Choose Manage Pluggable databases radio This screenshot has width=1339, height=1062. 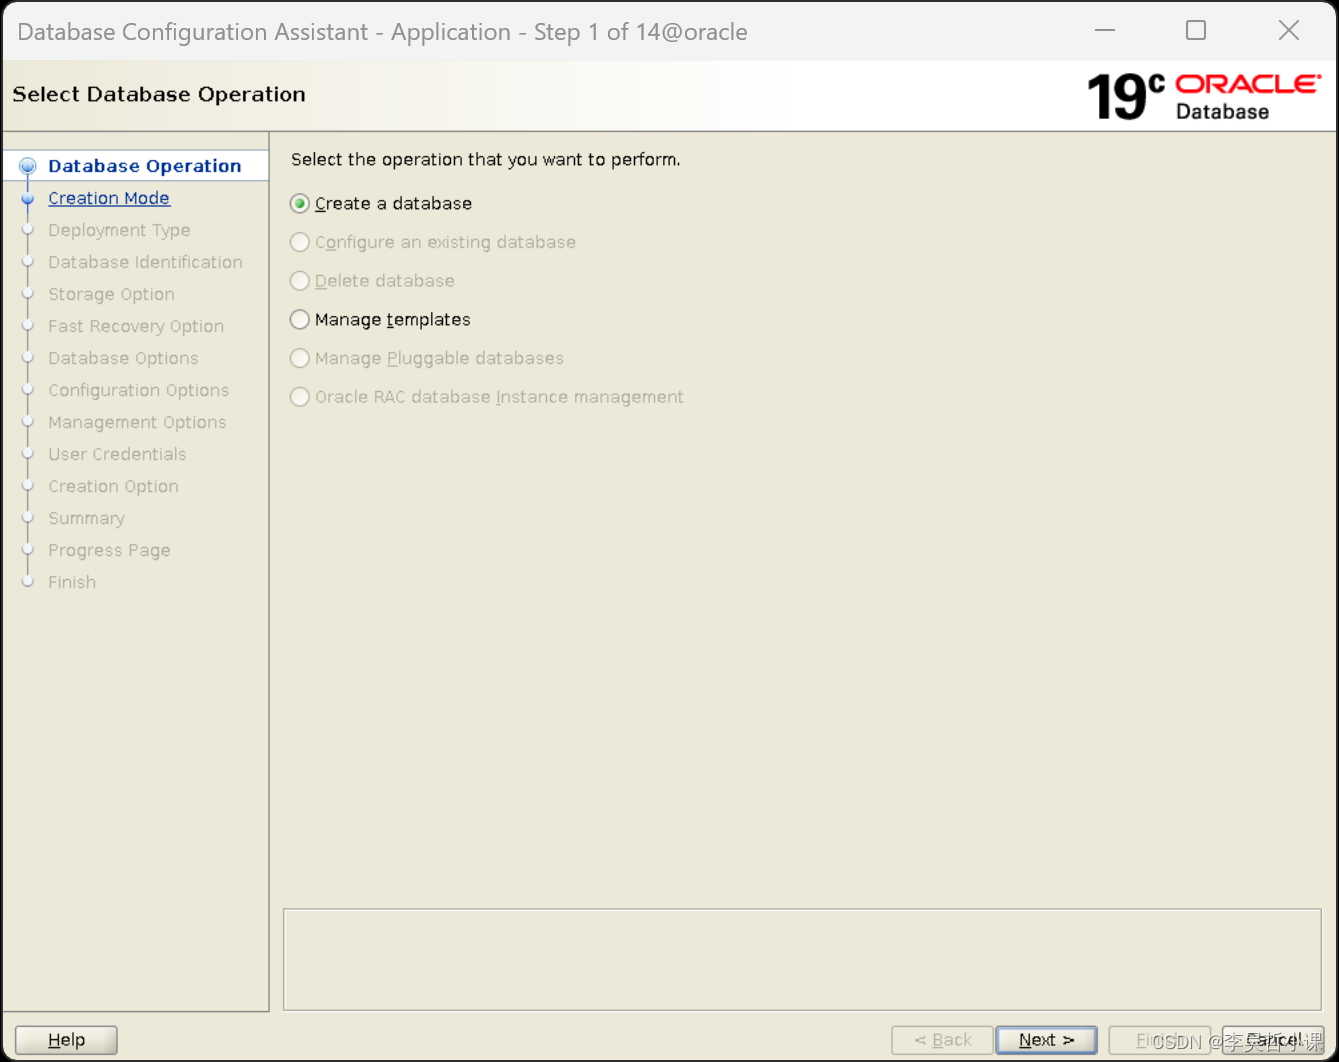[x=427, y=358]
